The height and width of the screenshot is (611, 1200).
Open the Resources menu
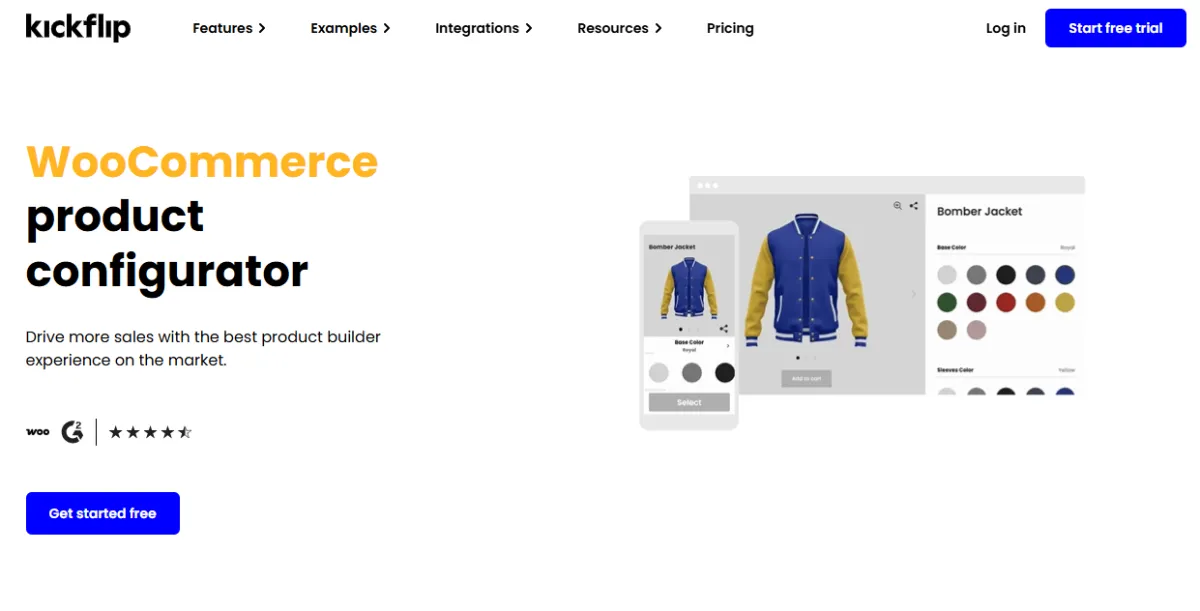619,28
